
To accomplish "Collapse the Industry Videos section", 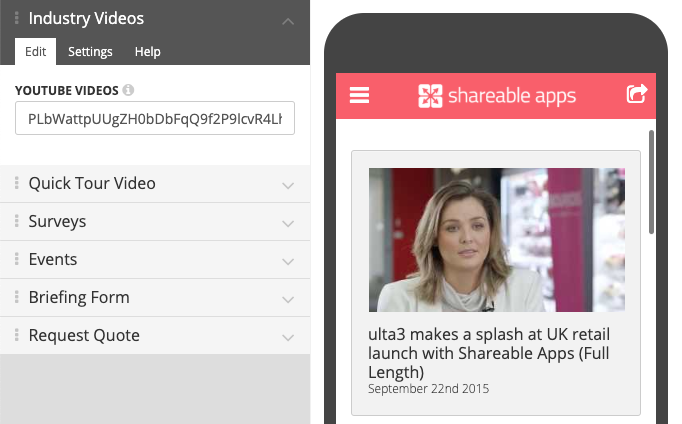I will [x=288, y=21].
